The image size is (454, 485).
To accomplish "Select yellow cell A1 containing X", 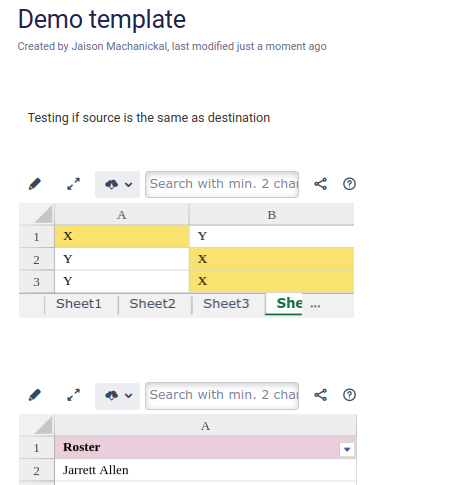I will [122, 236].
